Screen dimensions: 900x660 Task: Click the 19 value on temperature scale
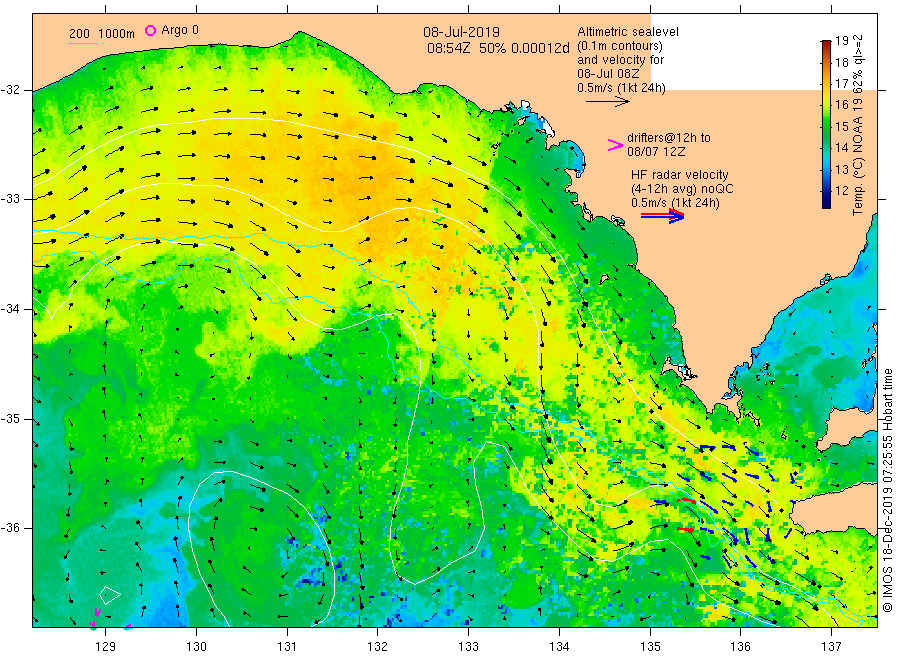[841, 41]
